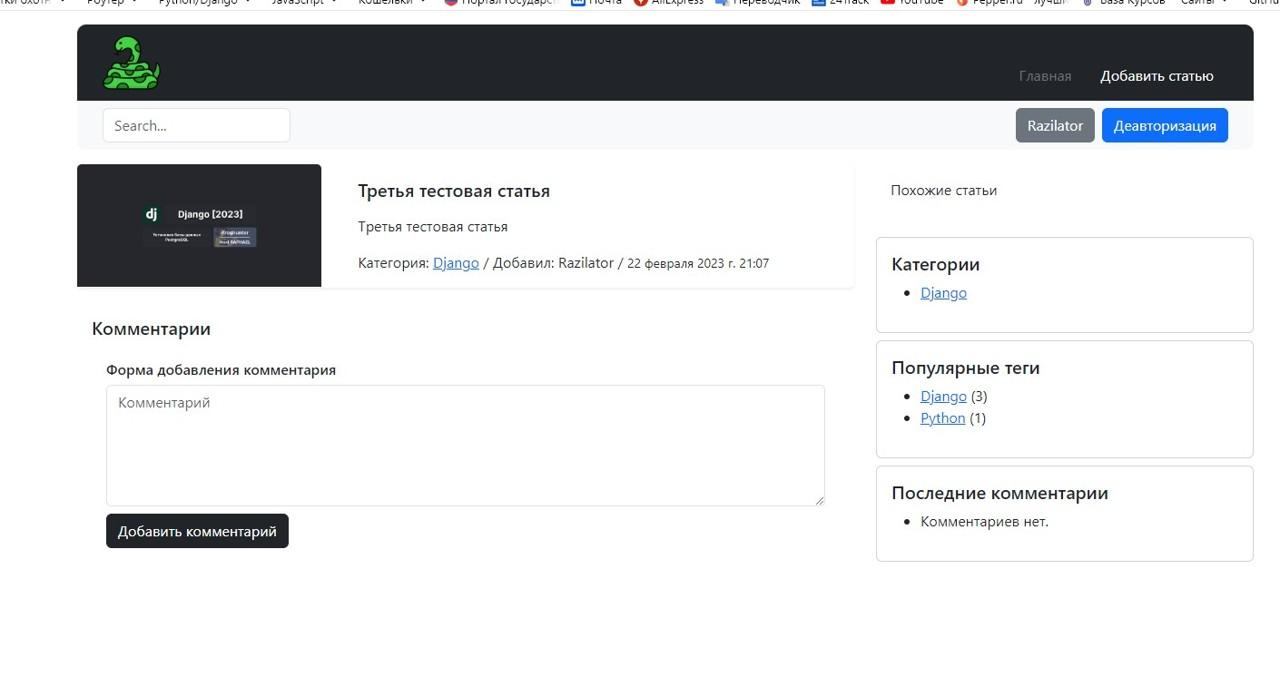Click the Деавторизация logout button

click(x=1165, y=126)
